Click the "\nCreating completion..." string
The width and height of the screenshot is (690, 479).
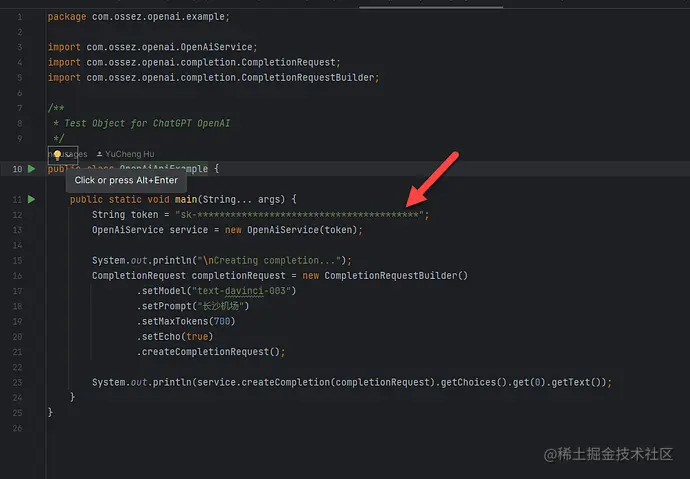[x=269, y=260]
